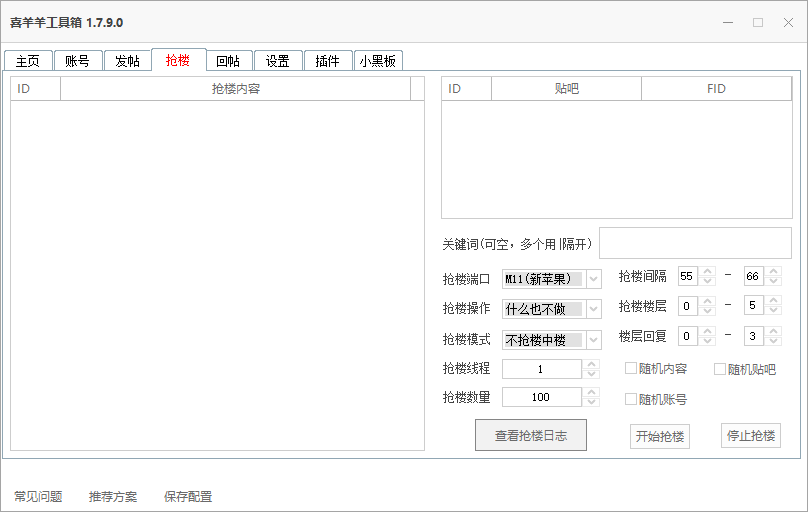The image size is (808, 512).
Task: Enable the 随机内容 checkbox
Action: tap(631, 369)
